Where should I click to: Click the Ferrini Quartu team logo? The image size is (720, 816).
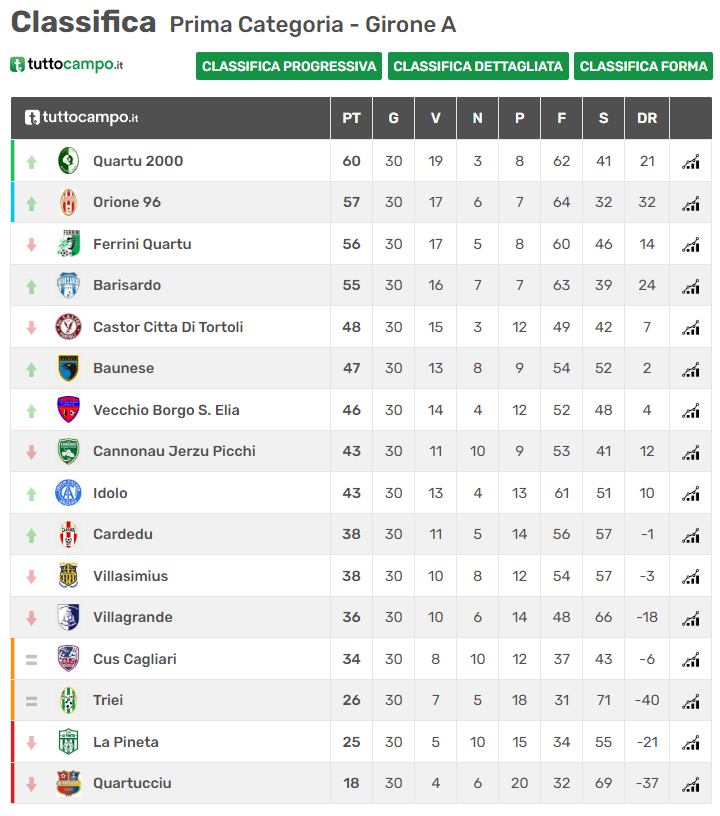(68, 244)
